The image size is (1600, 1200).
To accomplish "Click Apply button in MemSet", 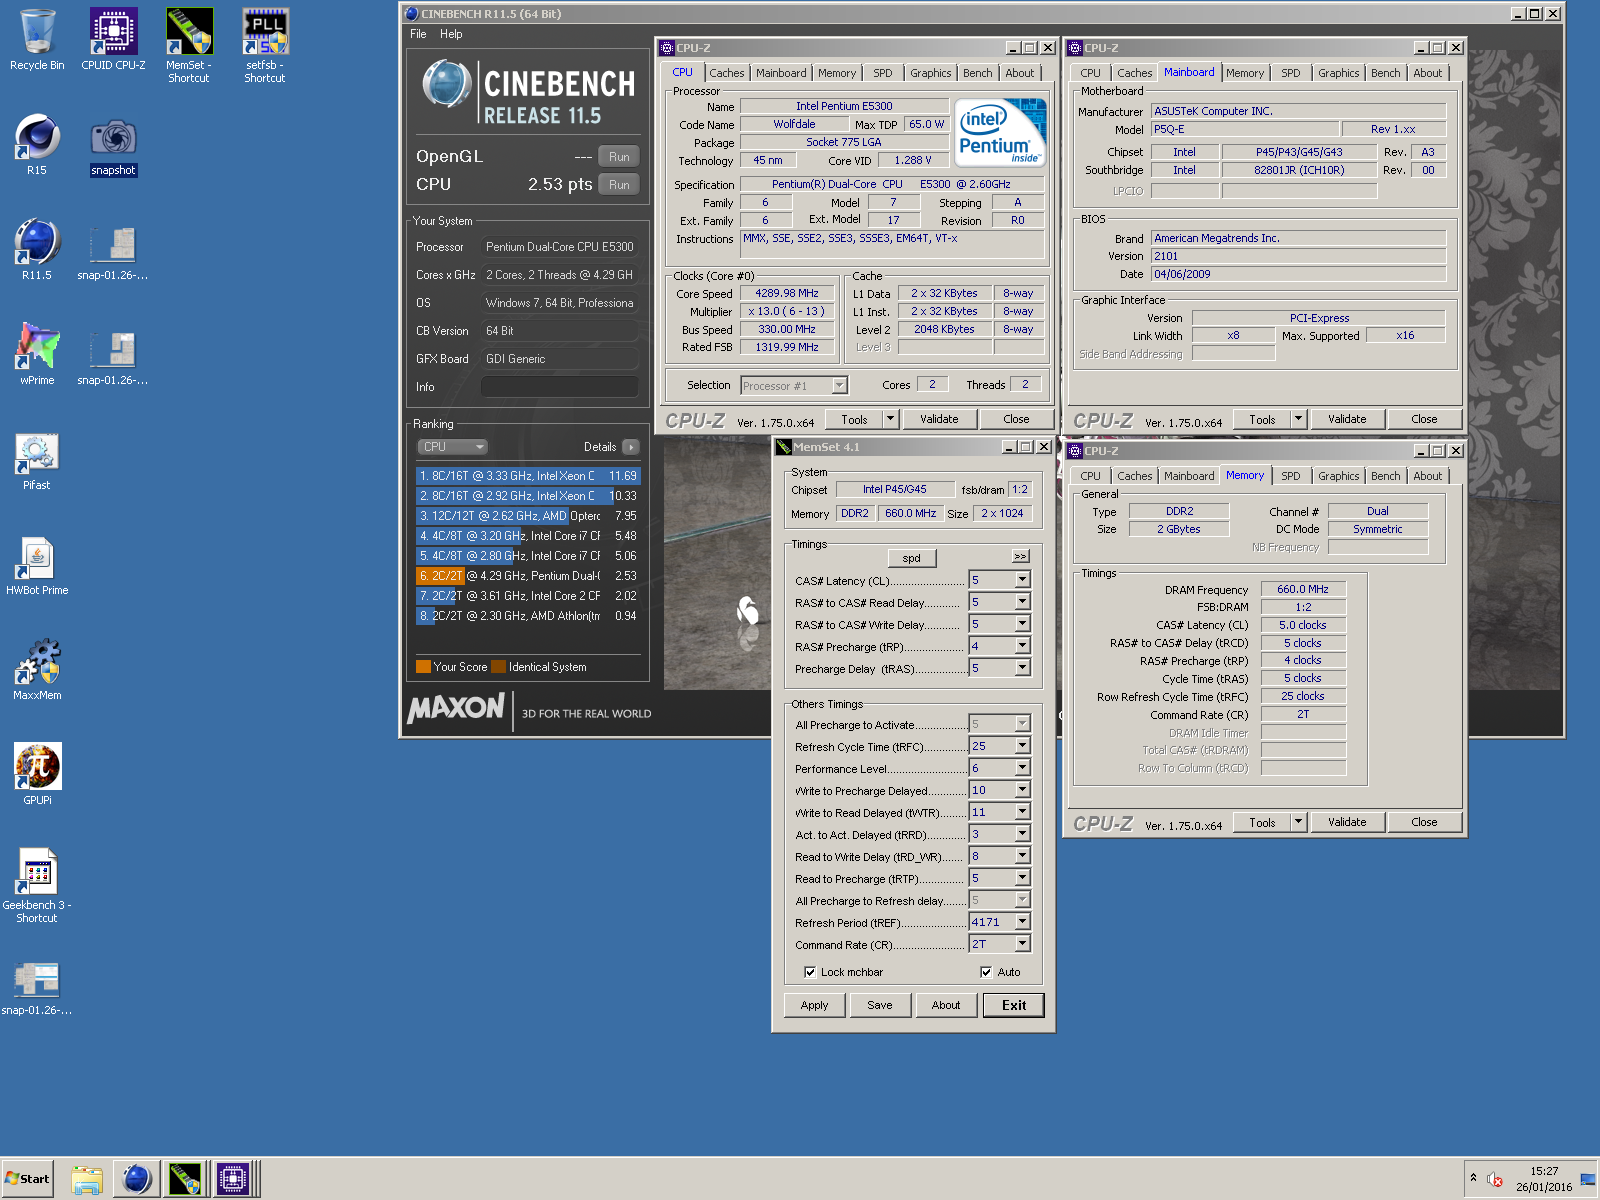I will click(814, 1005).
